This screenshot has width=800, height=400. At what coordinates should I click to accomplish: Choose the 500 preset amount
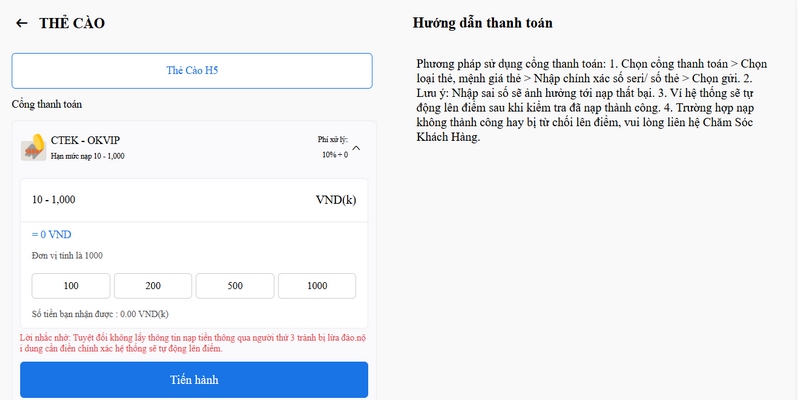(235, 286)
